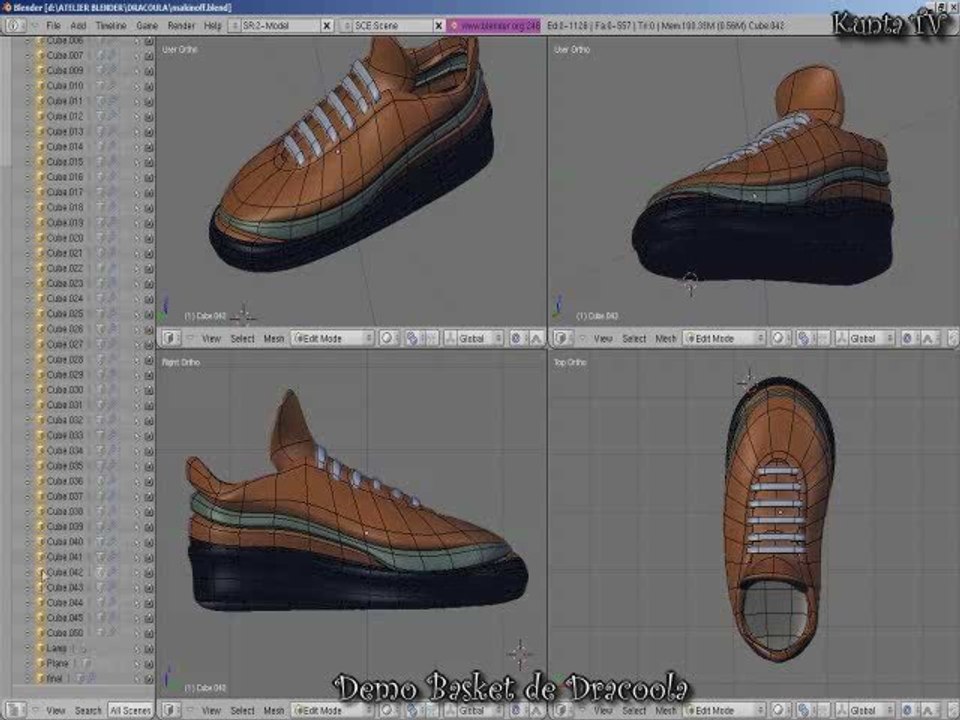Click the vertex select mode icon in the top-left viewport header
Image resolution: width=960 pixels, height=720 pixels.
coord(516,338)
